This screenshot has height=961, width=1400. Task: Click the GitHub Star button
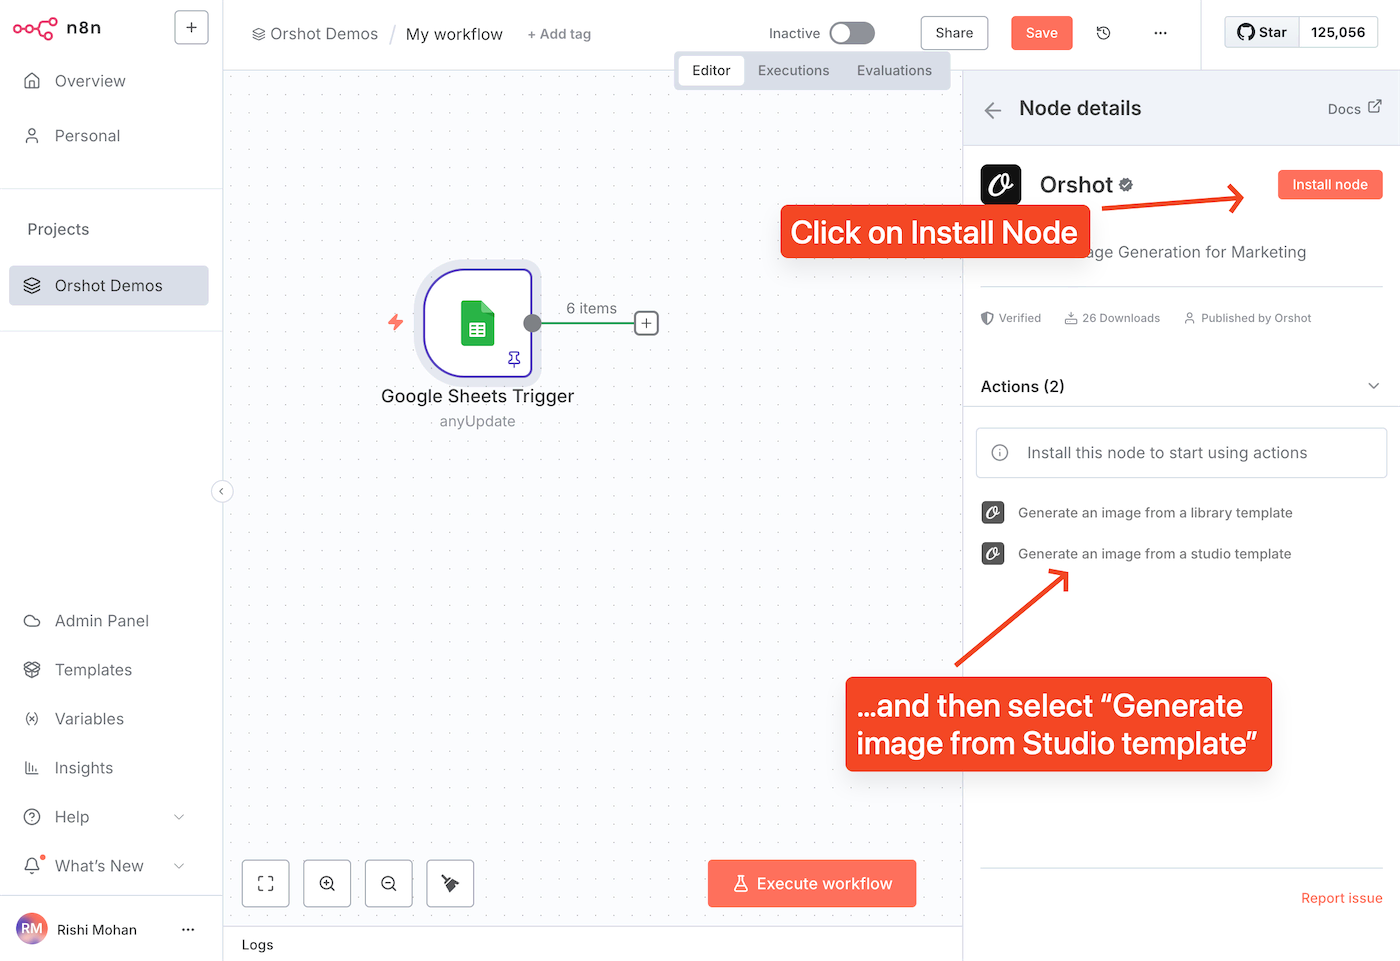(x=1262, y=32)
